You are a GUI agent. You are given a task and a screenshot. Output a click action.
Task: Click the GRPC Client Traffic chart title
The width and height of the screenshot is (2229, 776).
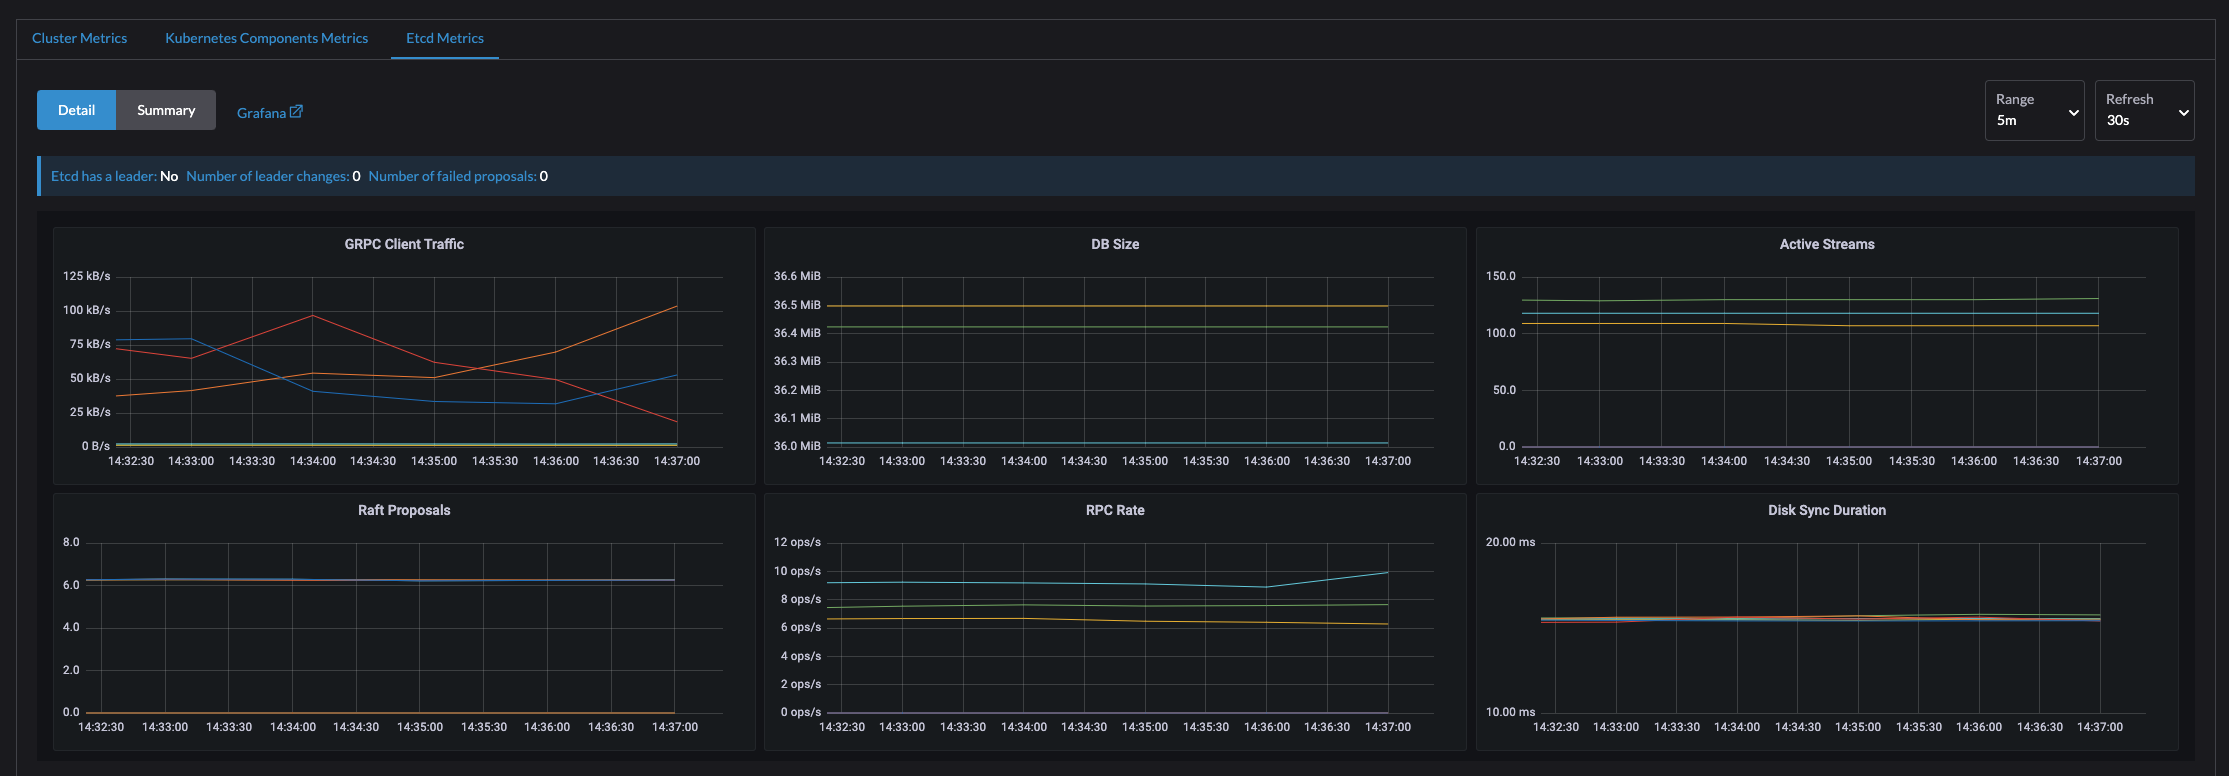click(x=404, y=244)
